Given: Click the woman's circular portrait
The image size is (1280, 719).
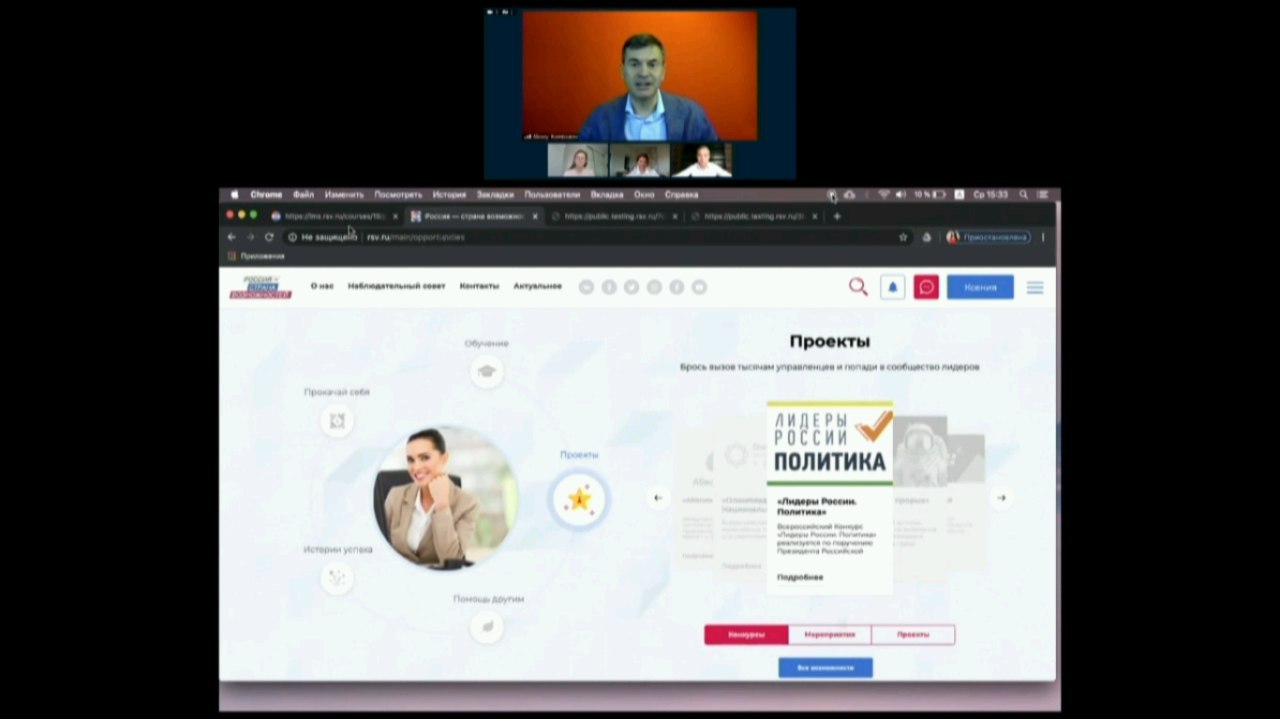Looking at the screenshot, I should point(446,498).
